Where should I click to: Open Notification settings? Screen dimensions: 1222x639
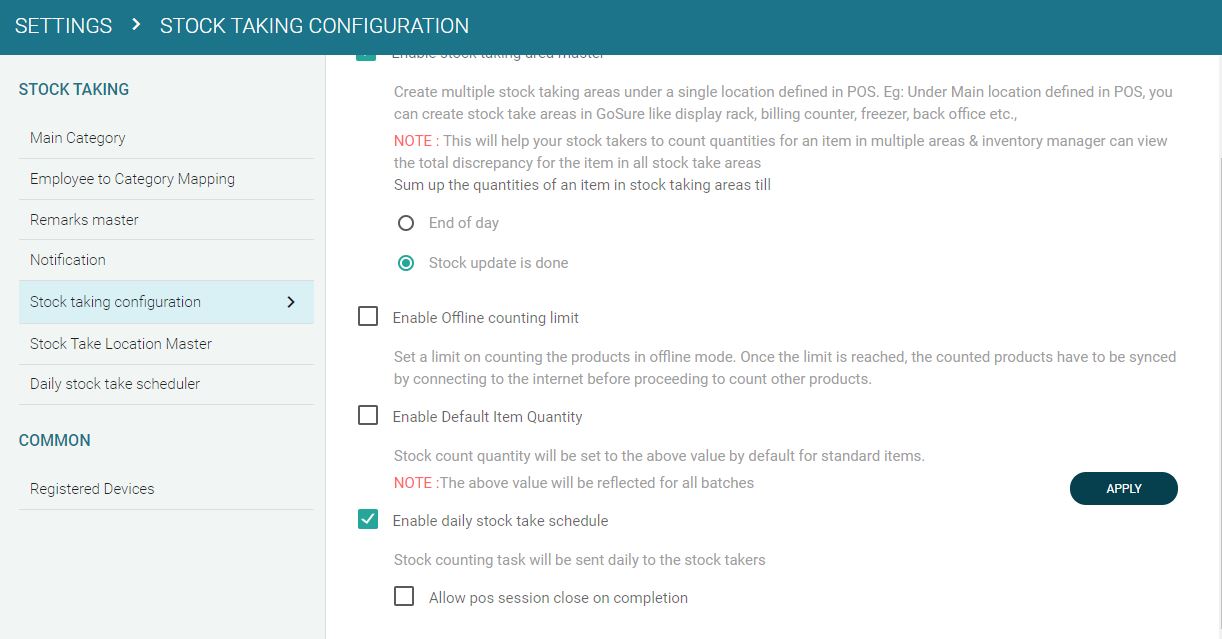tap(68, 260)
